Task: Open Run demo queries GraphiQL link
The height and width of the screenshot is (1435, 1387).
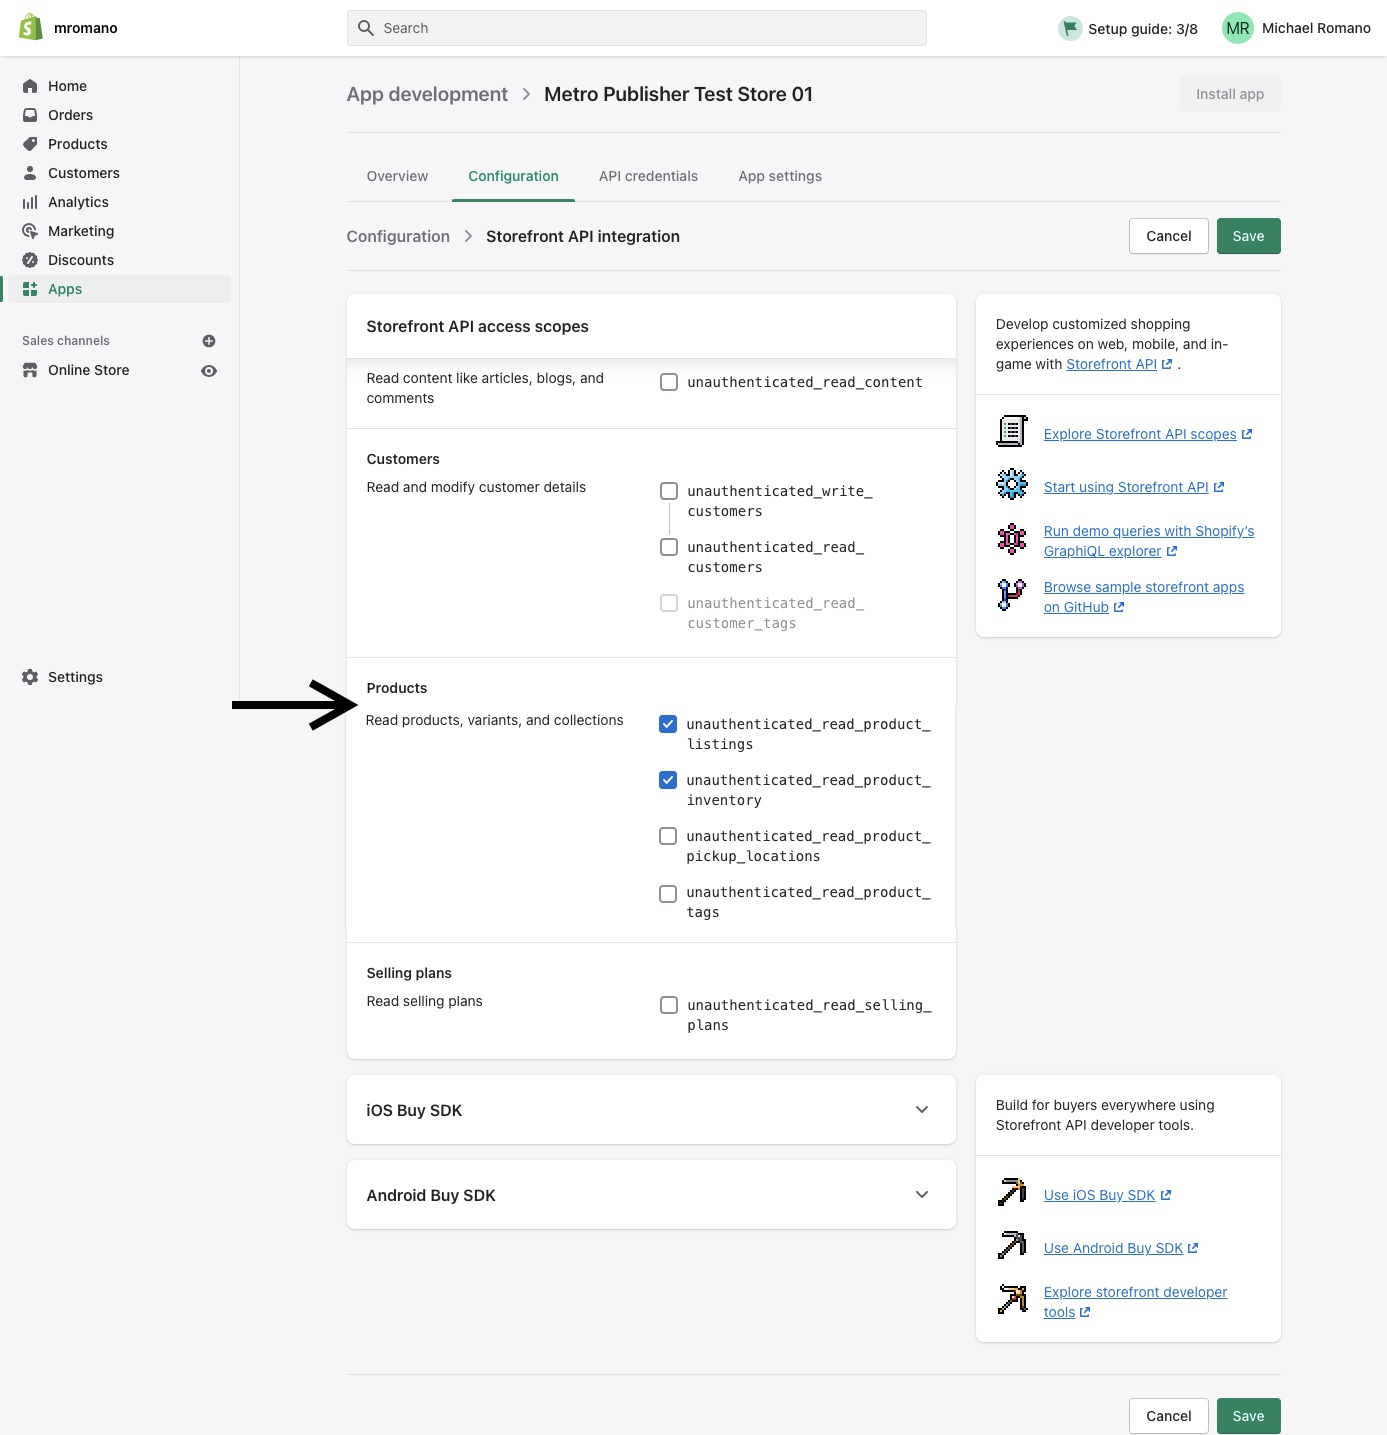Action: click(x=1149, y=541)
